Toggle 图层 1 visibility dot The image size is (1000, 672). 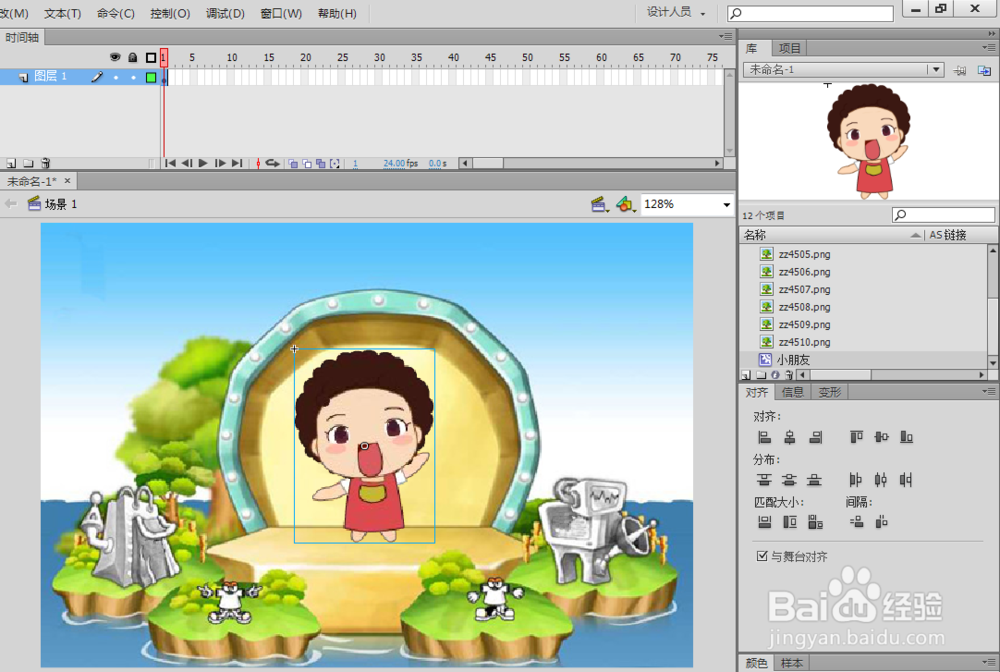tap(115, 77)
